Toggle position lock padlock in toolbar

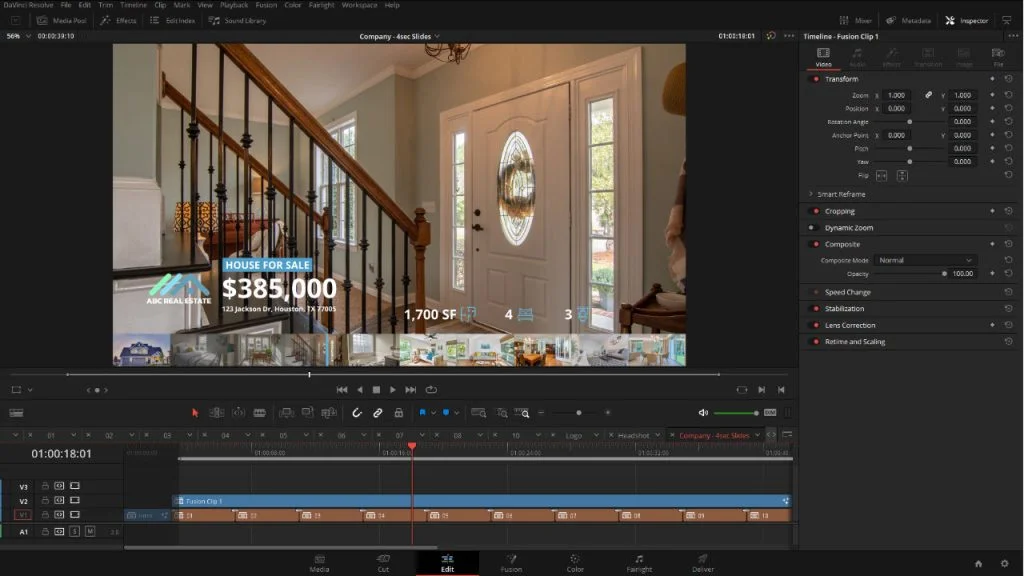tap(398, 413)
